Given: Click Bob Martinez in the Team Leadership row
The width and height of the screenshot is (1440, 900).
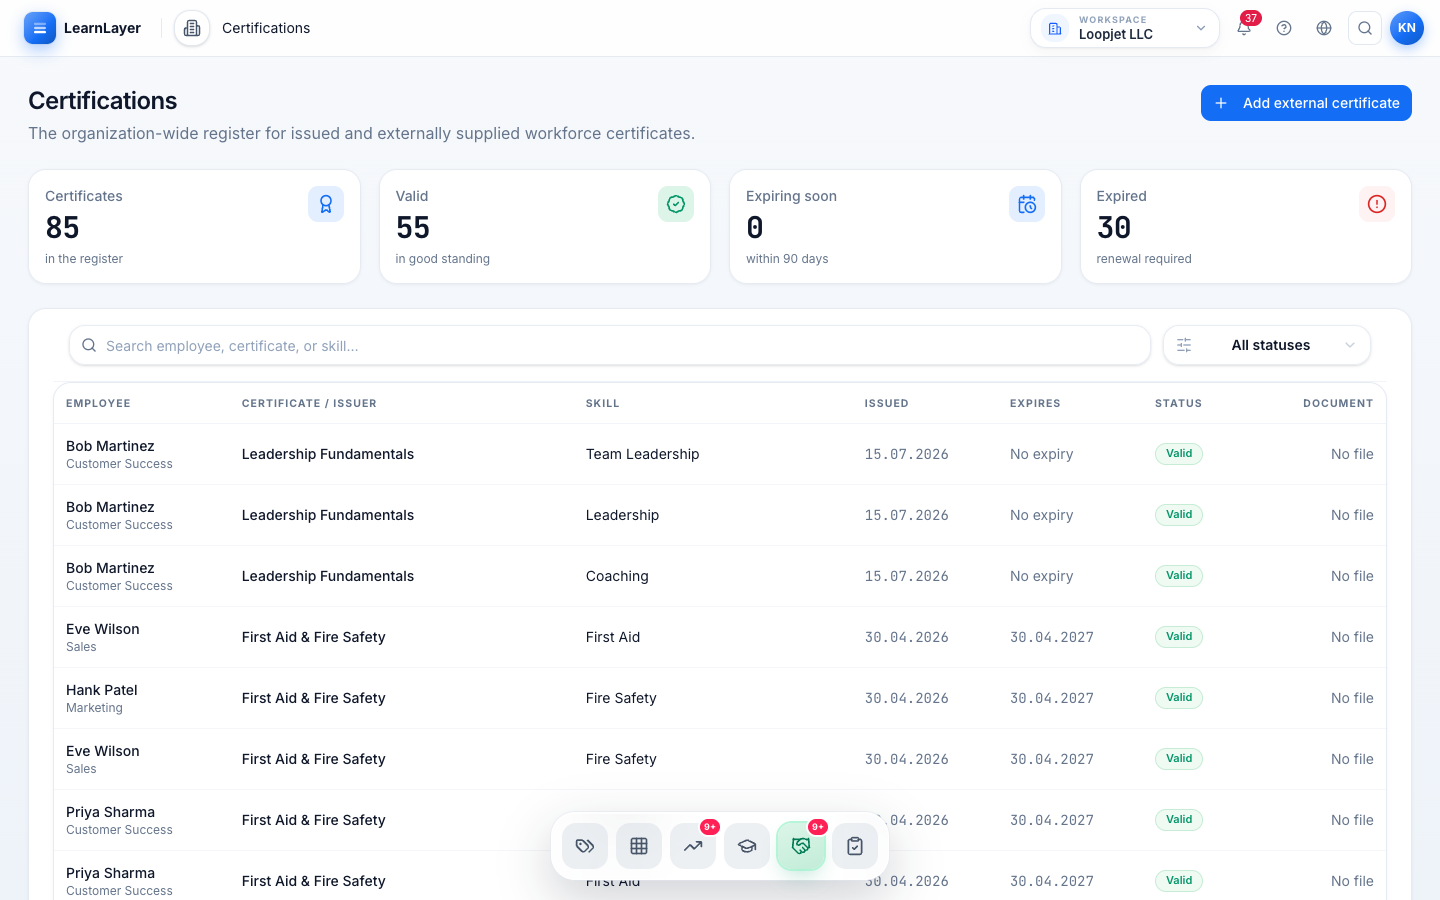Looking at the screenshot, I should point(110,446).
